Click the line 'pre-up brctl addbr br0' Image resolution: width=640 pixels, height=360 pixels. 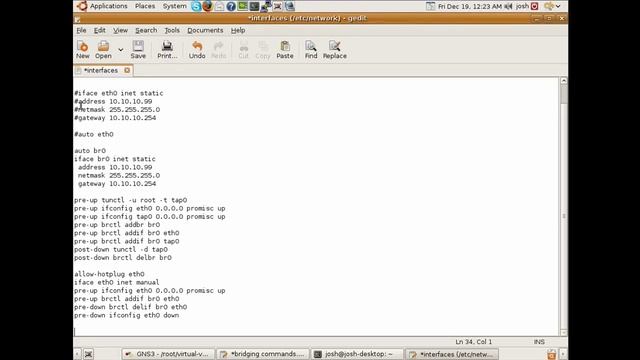click(x=117, y=224)
